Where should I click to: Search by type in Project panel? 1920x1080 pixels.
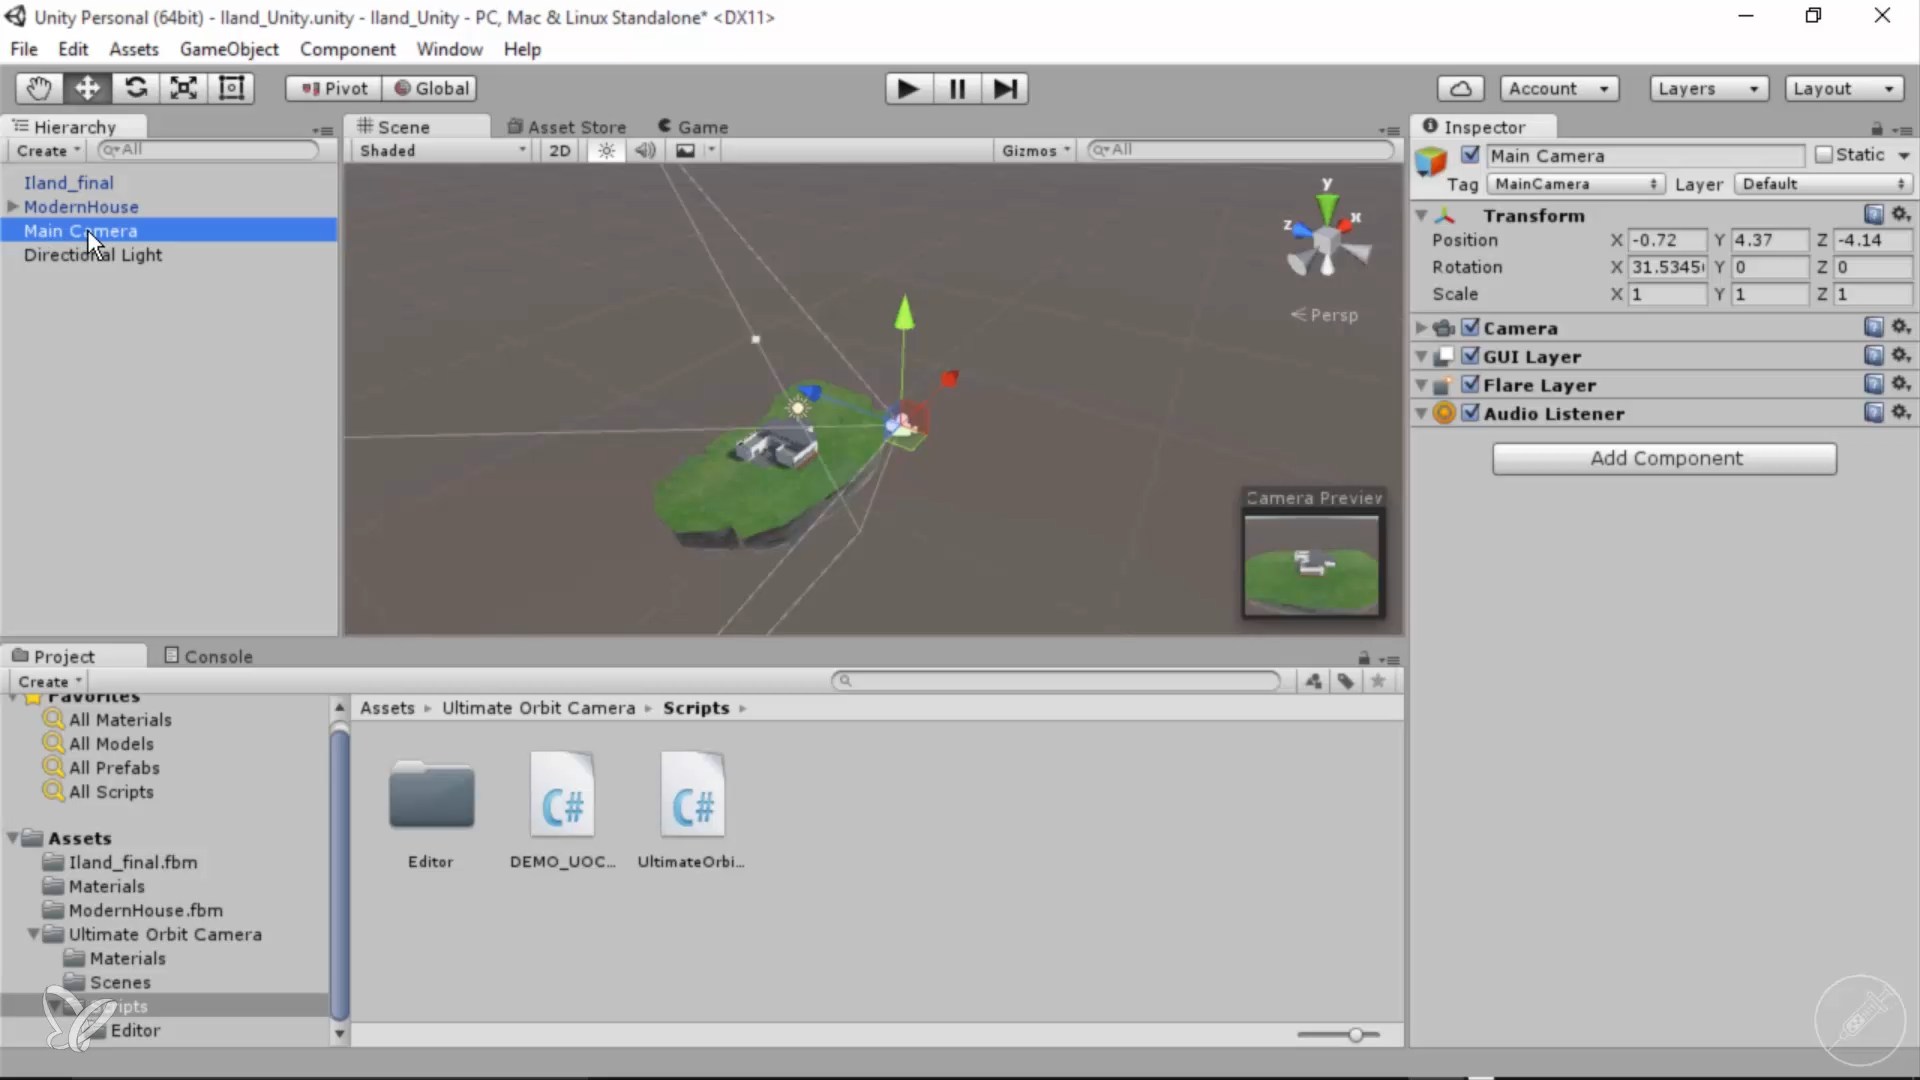tap(1314, 681)
